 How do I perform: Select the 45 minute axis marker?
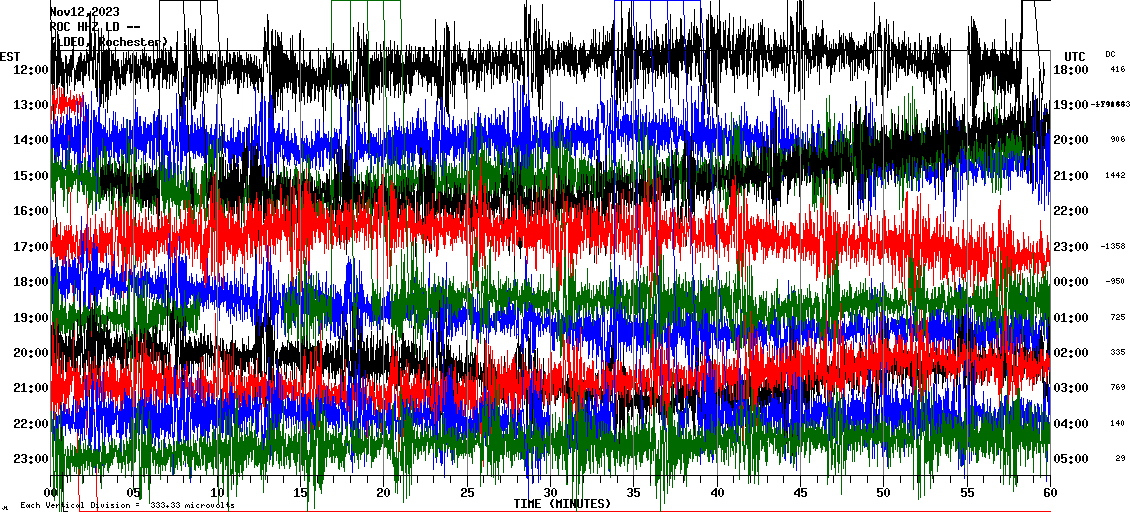pyautogui.click(x=798, y=493)
